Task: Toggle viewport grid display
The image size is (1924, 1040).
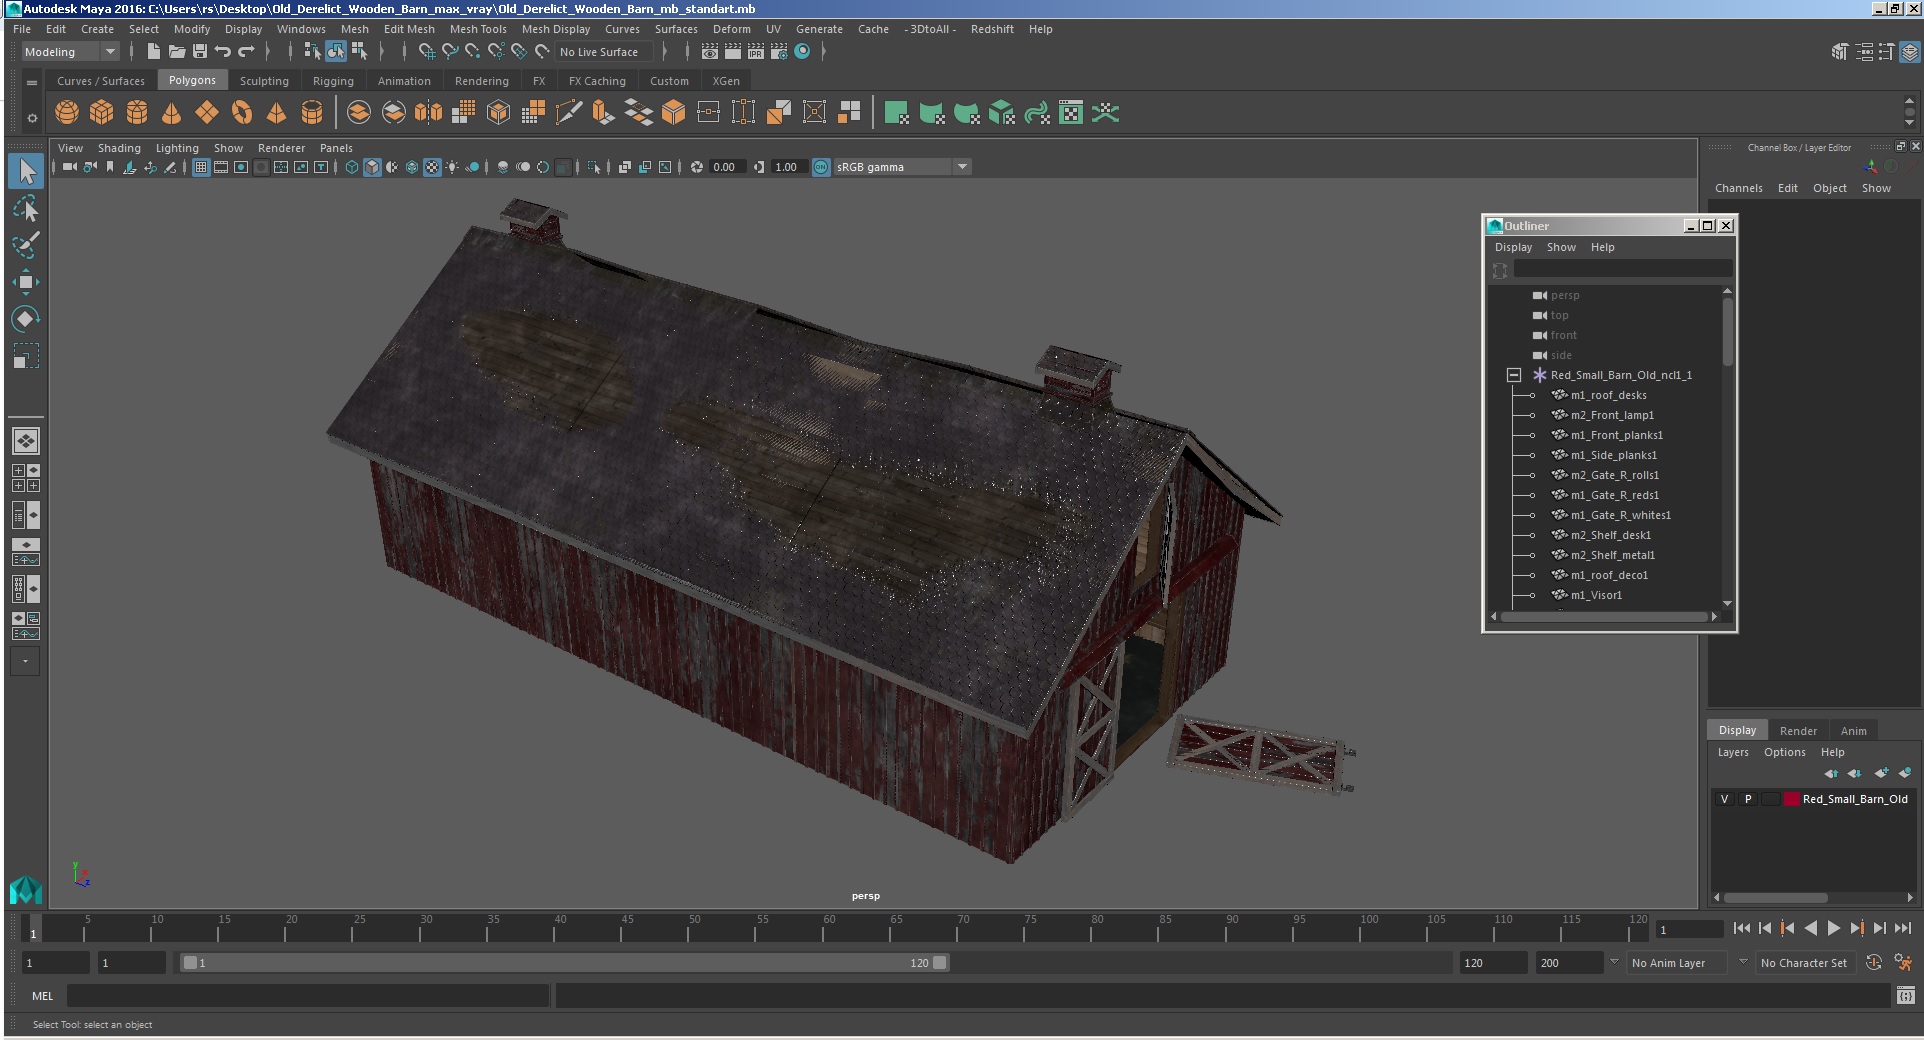Action: click(x=201, y=167)
